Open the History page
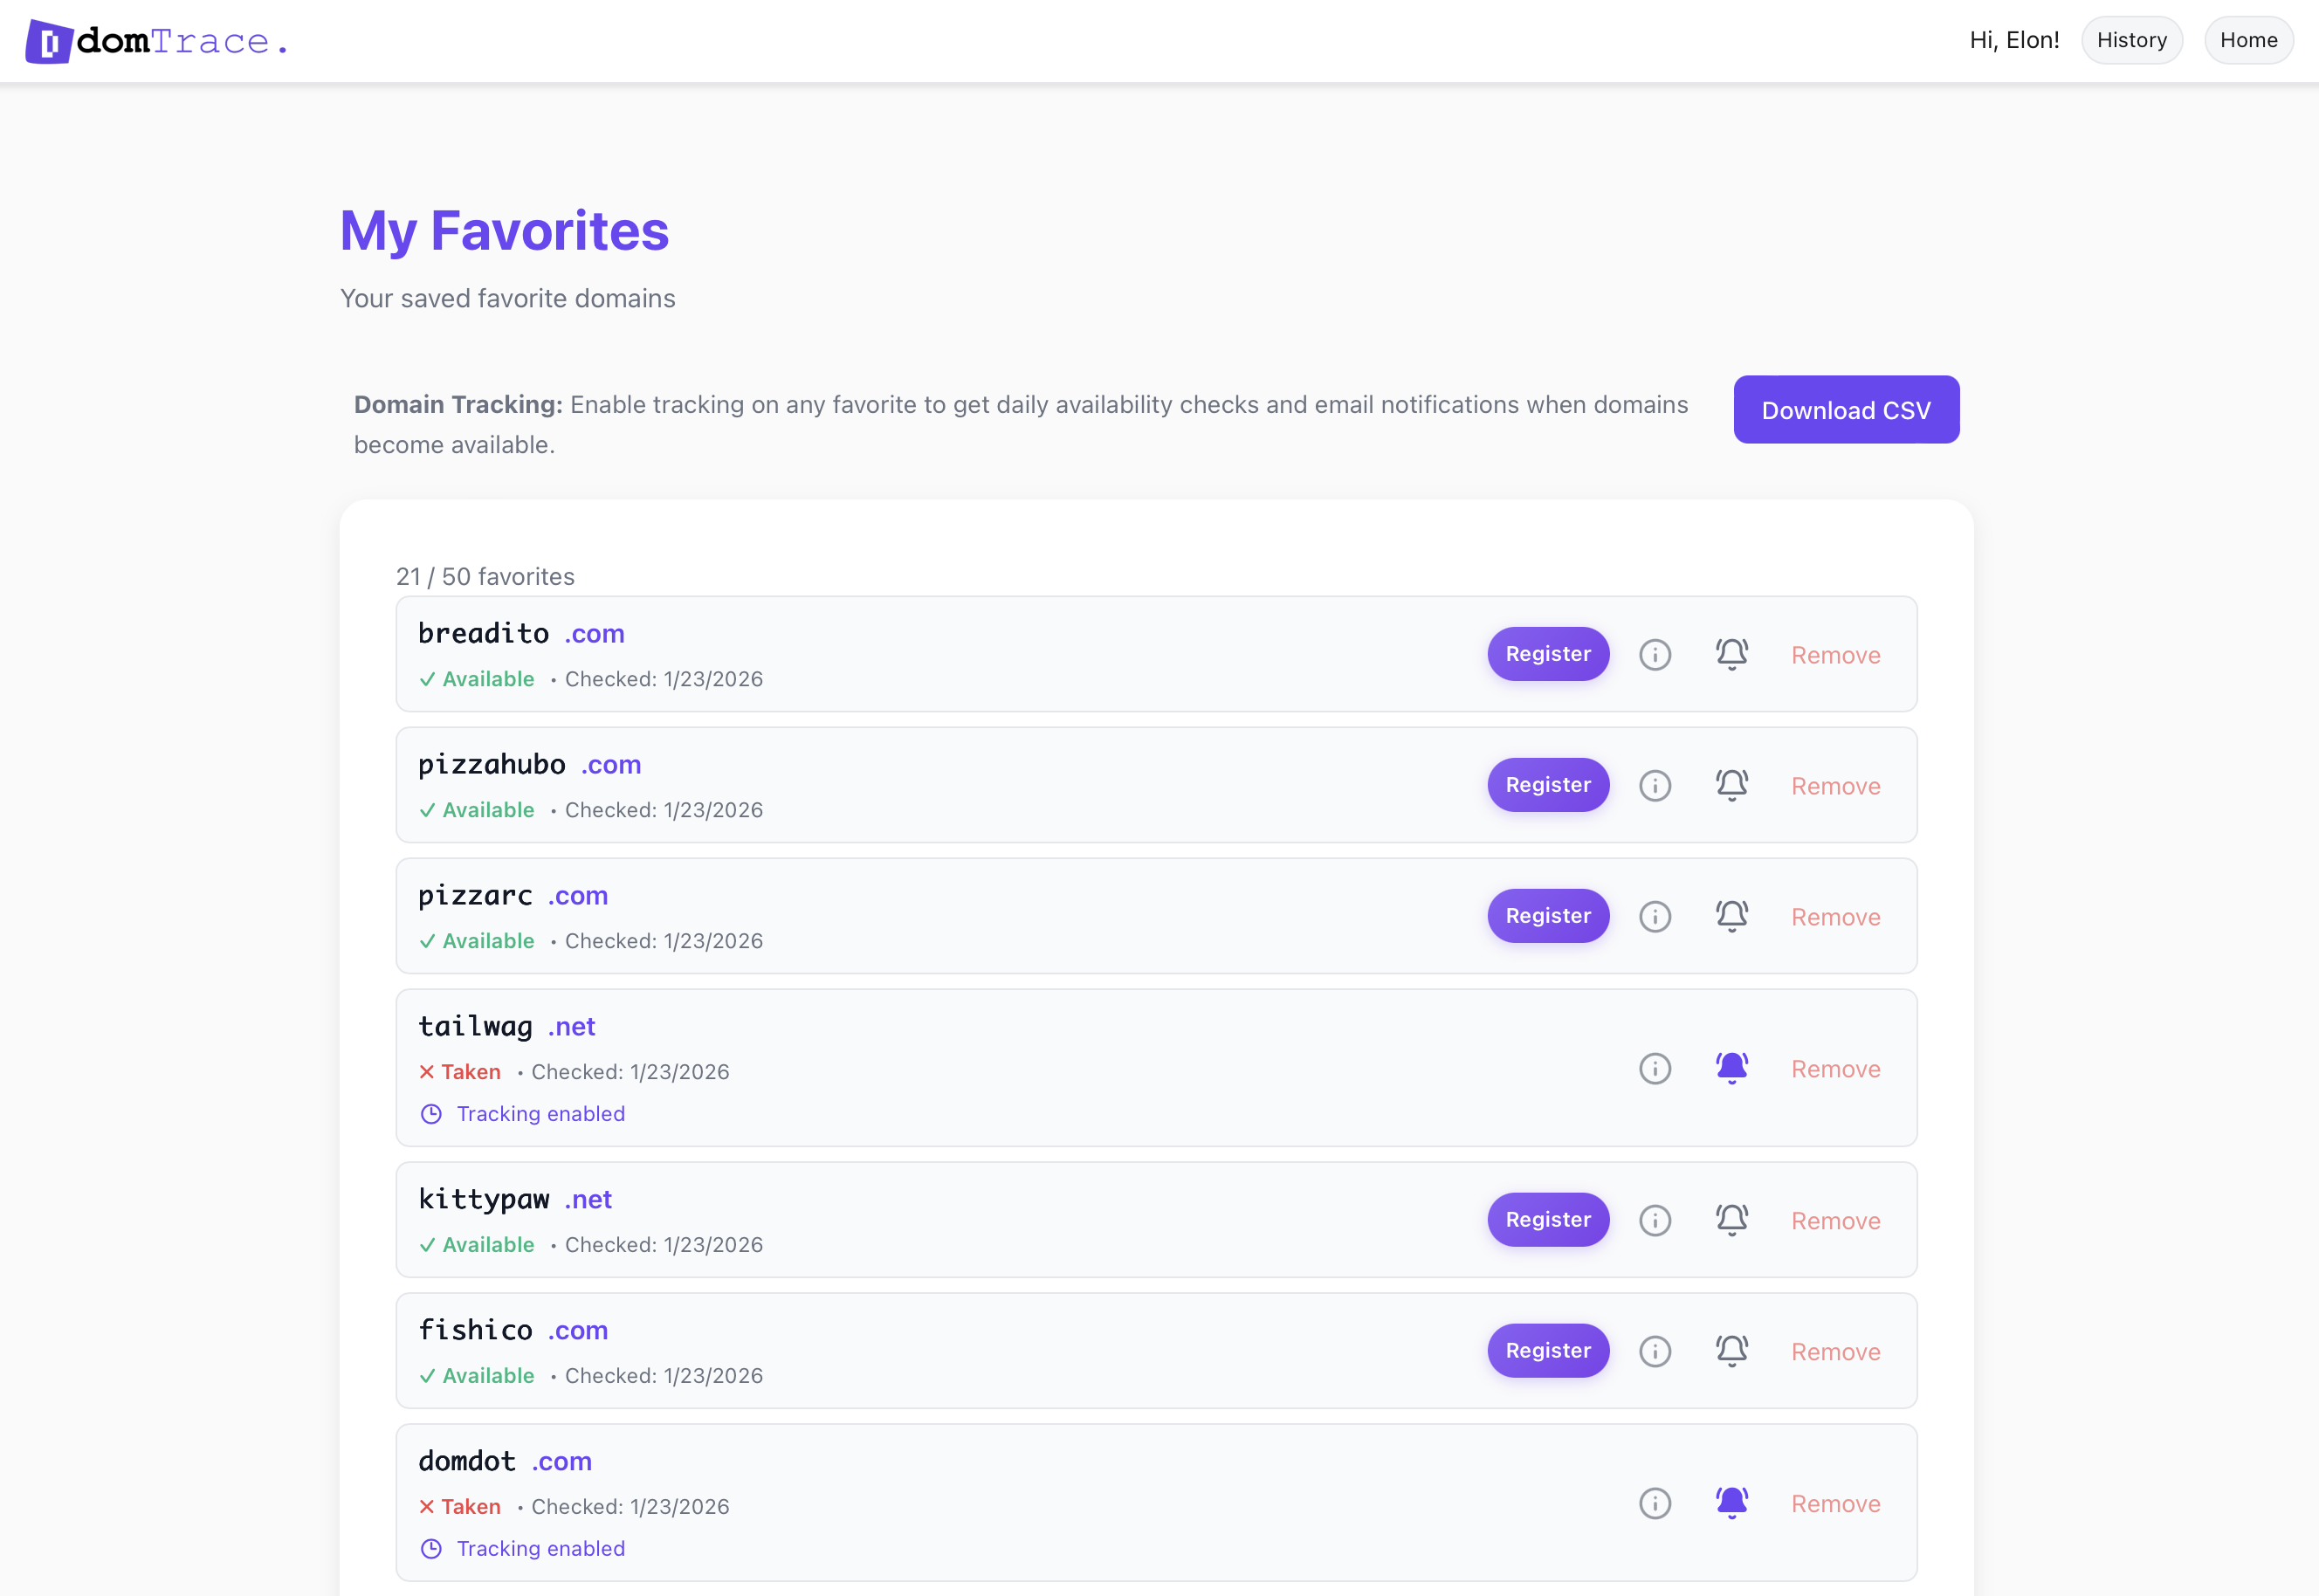2319x1596 pixels. (2132, 40)
